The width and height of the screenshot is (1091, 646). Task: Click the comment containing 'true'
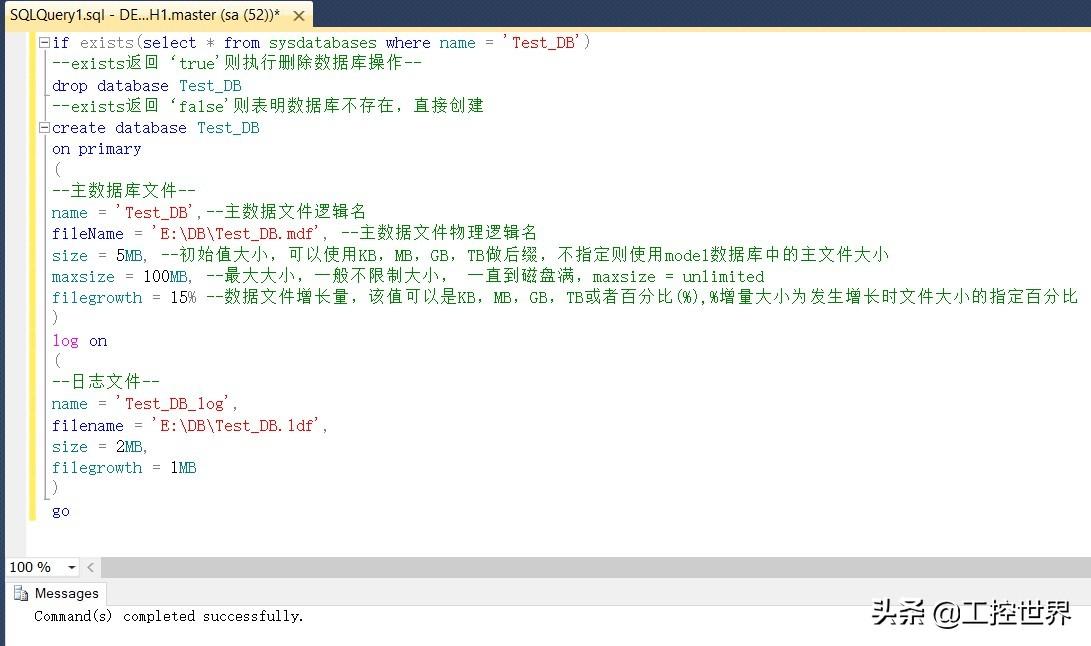pos(237,63)
